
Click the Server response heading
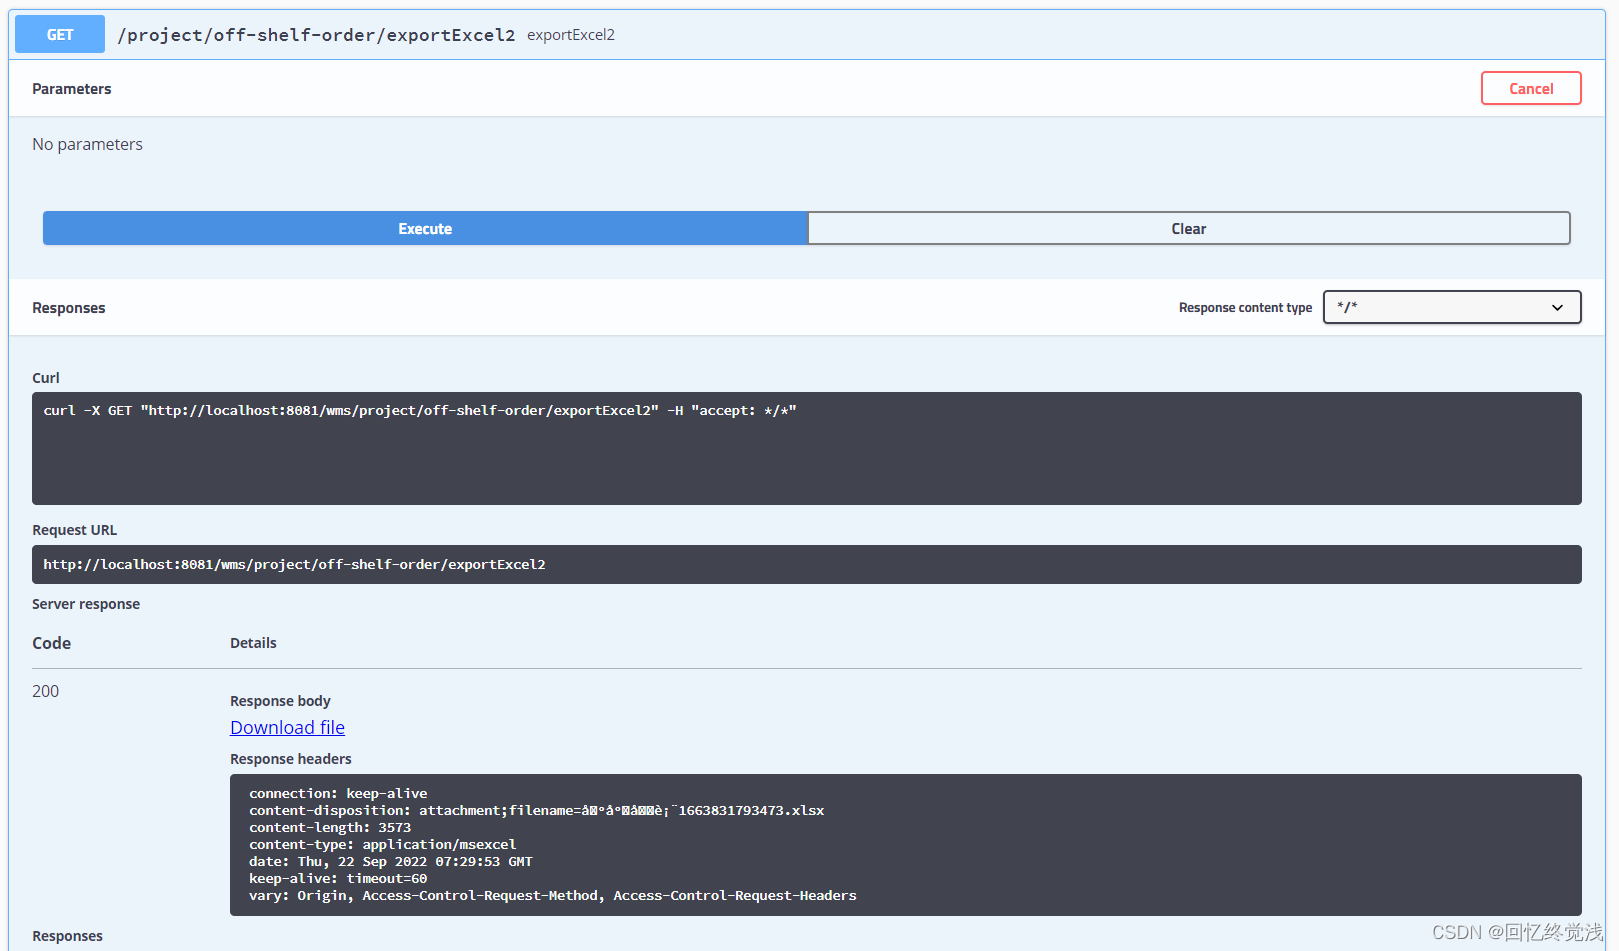86,603
